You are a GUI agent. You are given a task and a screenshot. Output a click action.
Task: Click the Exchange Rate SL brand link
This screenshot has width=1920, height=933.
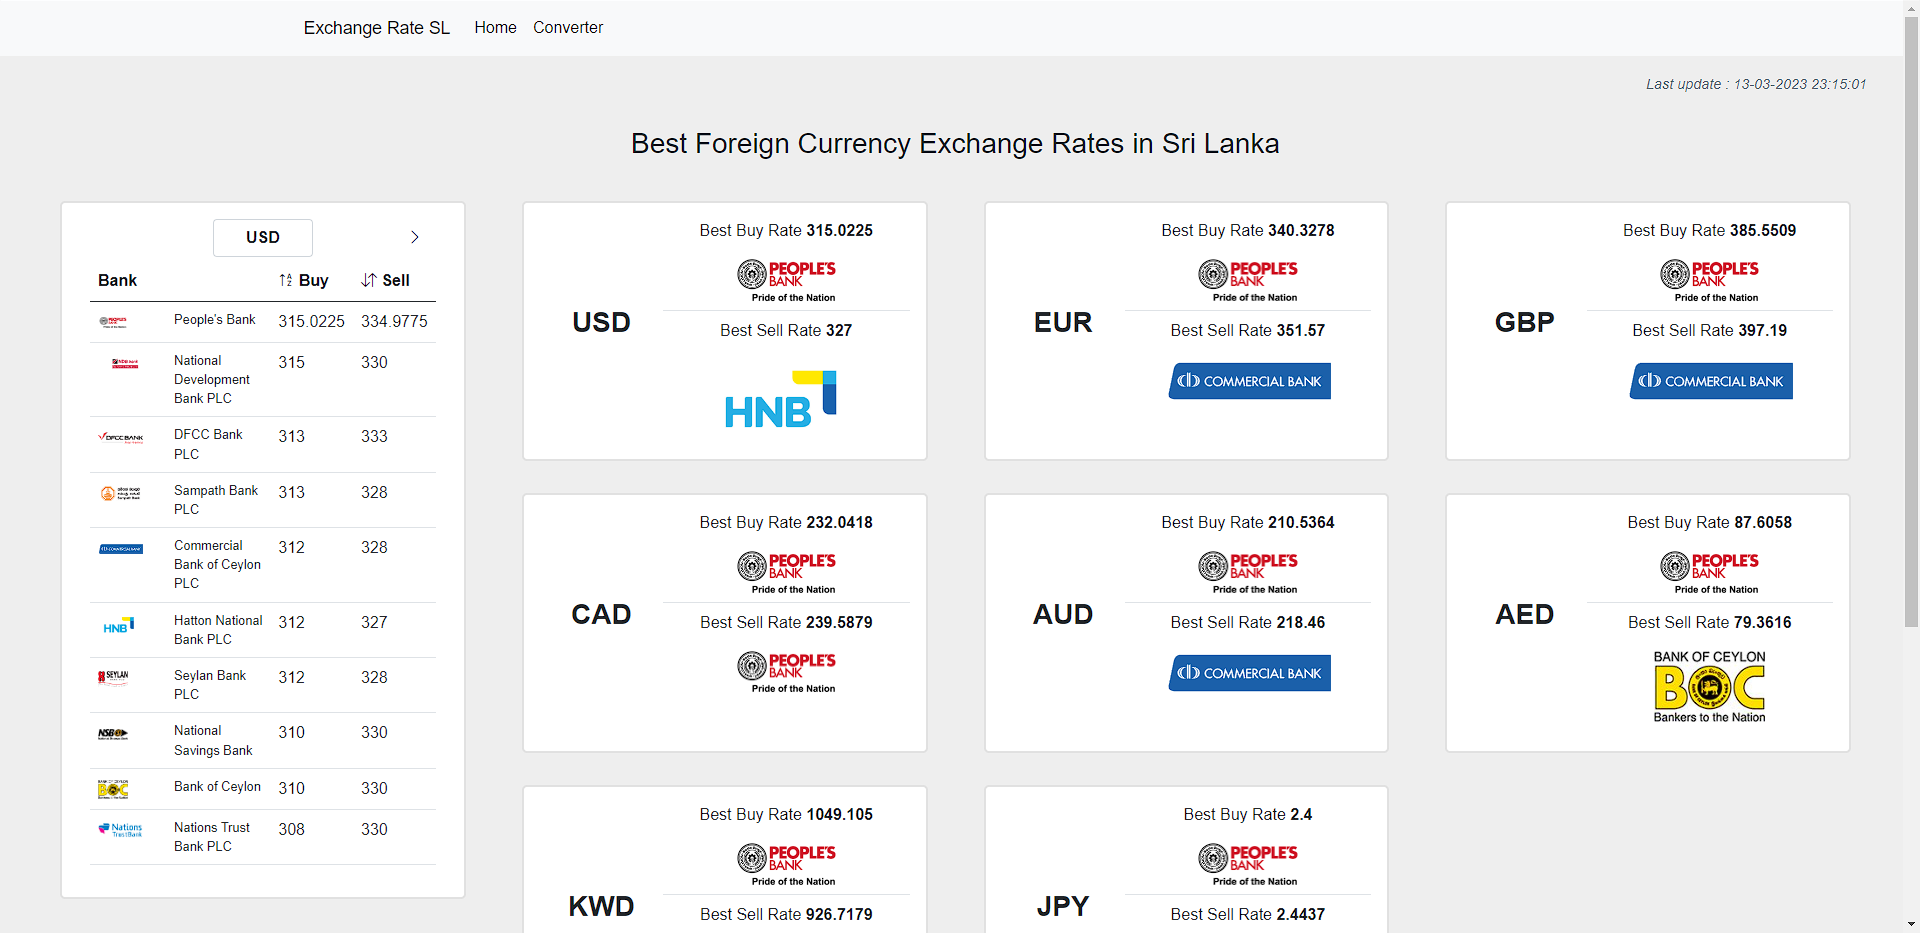[x=377, y=28]
